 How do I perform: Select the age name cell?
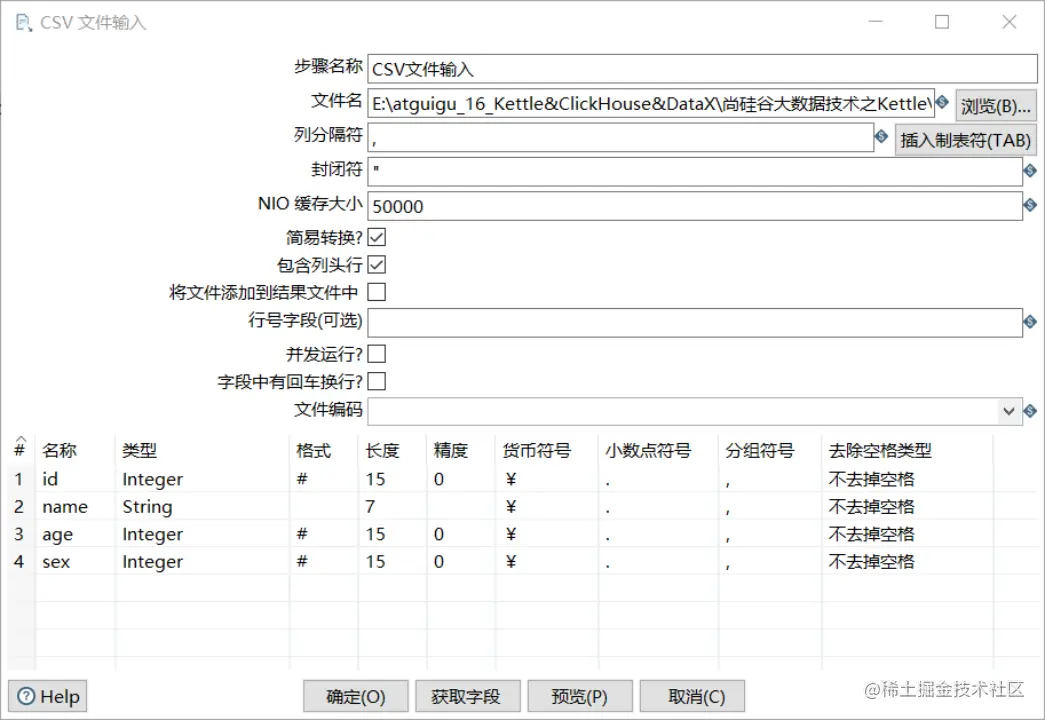click(x=75, y=534)
